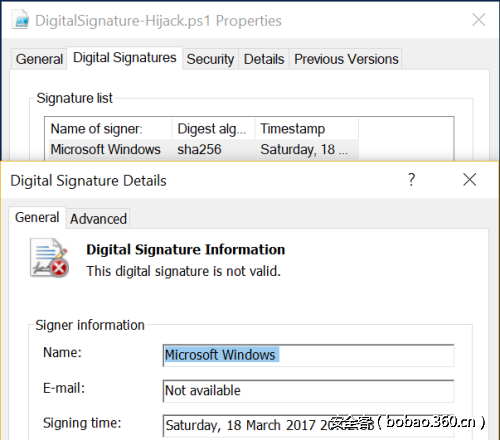Click the Digest alg... column header
This screenshot has width=500, height=440.
[x=213, y=129]
